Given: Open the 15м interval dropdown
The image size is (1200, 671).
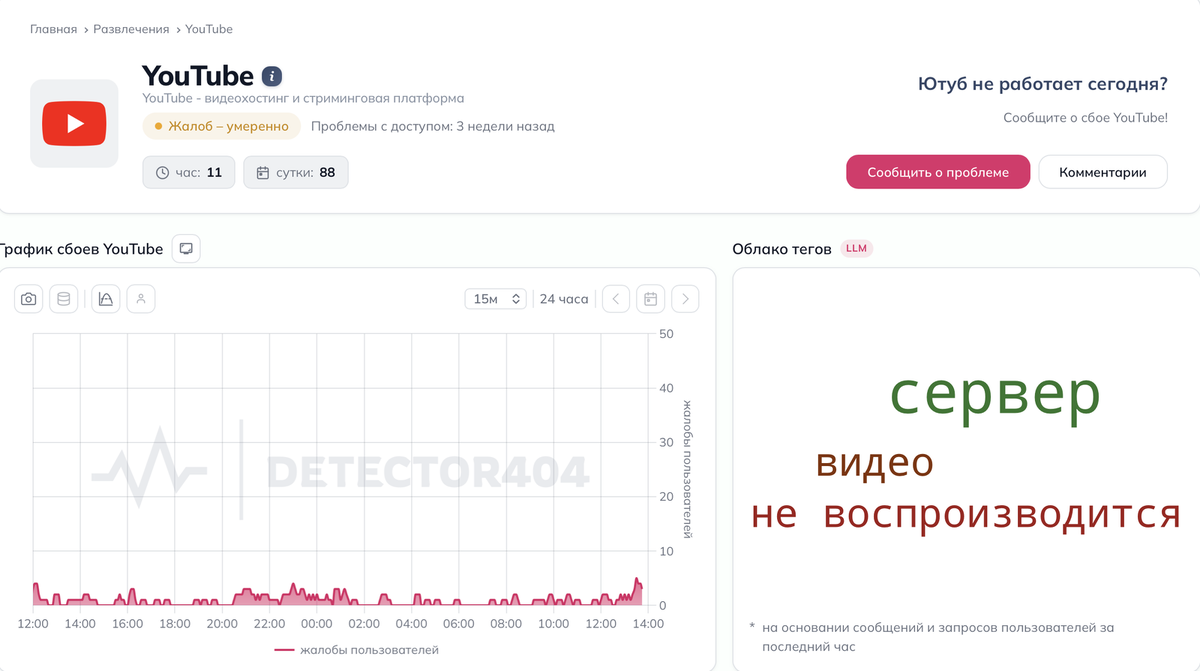Looking at the screenshot, I should (496, 299).
